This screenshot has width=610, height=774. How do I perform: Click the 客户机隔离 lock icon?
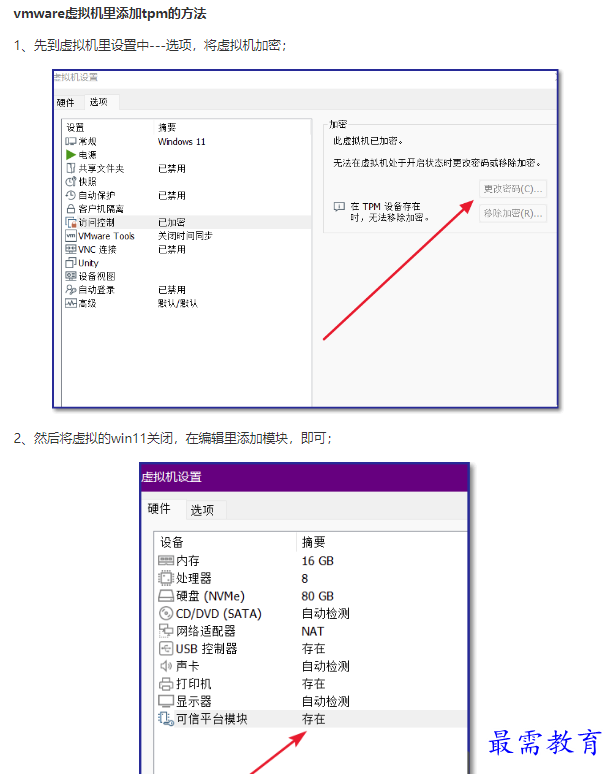(71, 209)
